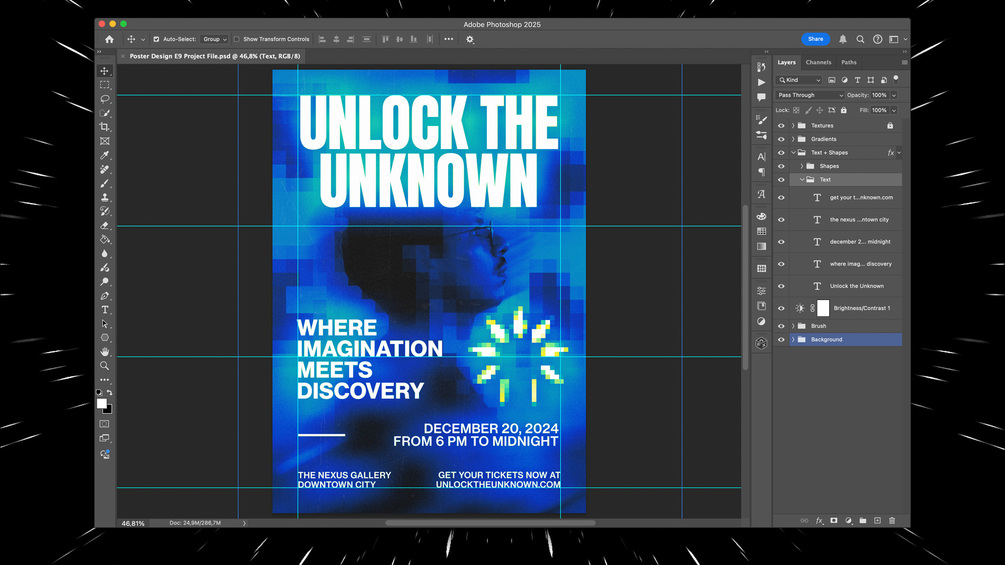Hide the 'Unlock the Unknown' text layer
The width and height of the screenshot is (1005, 565).
tap(781, 286)
